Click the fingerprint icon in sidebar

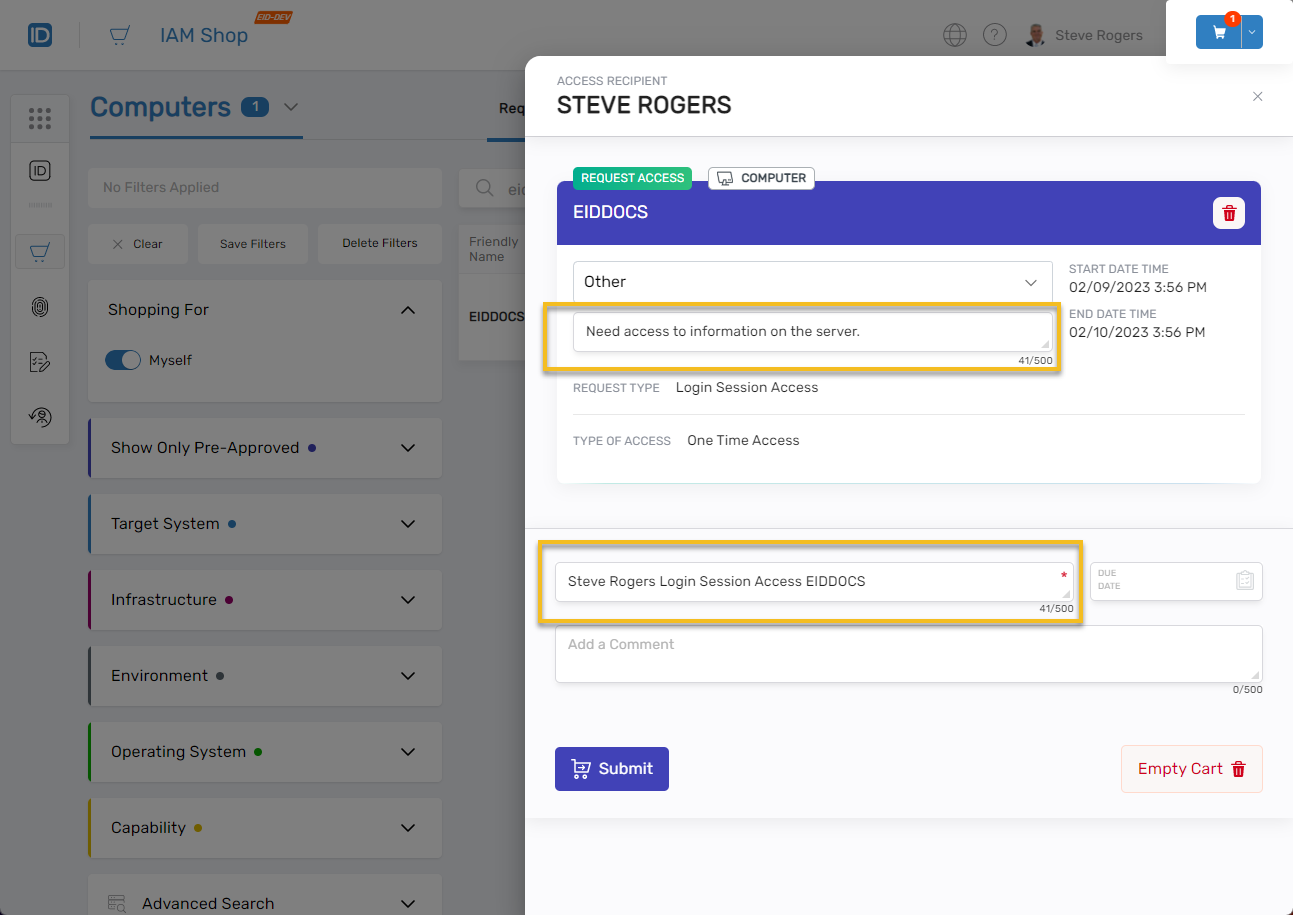click(40, 307)
